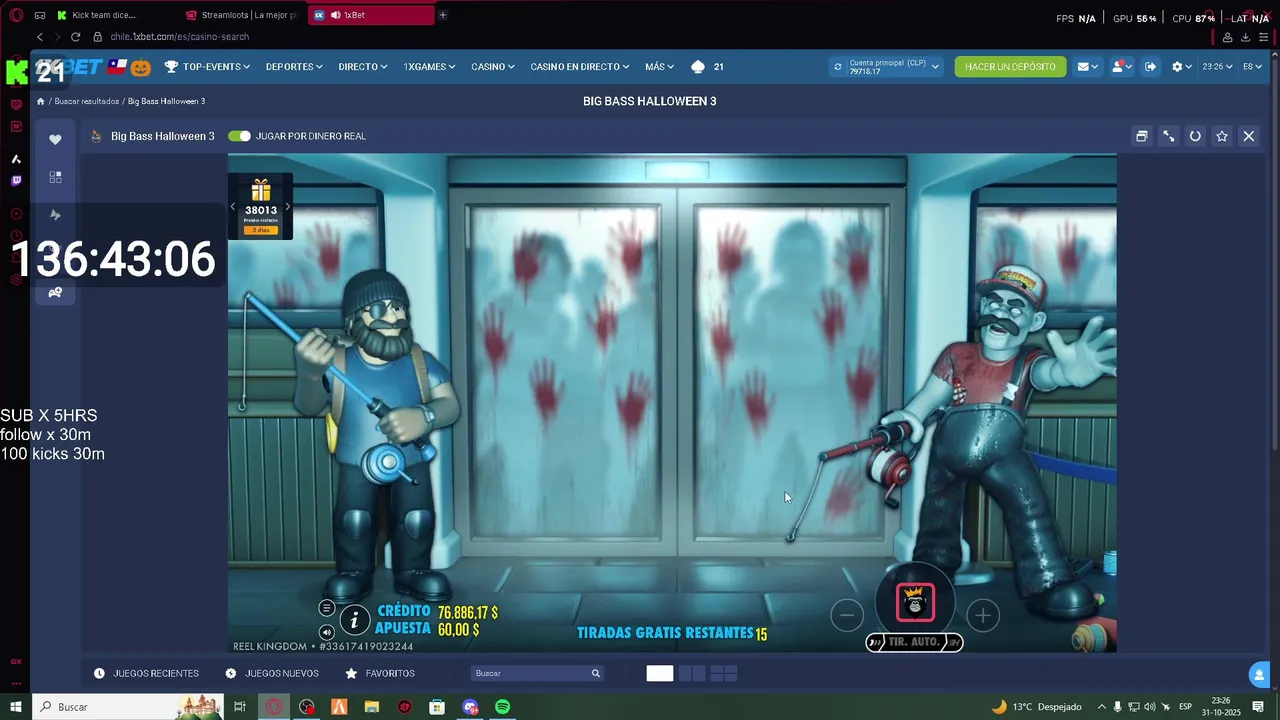Open the home icon in breadcrumb
Image resolution: width=1280 pixels, height=720 pixels.
(41, 101)
